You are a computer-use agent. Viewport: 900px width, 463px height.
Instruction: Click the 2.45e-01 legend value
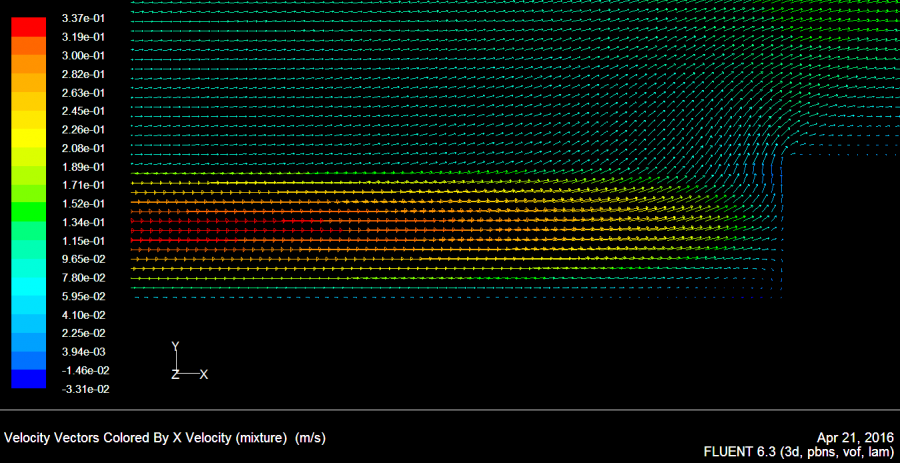(83, 111)
